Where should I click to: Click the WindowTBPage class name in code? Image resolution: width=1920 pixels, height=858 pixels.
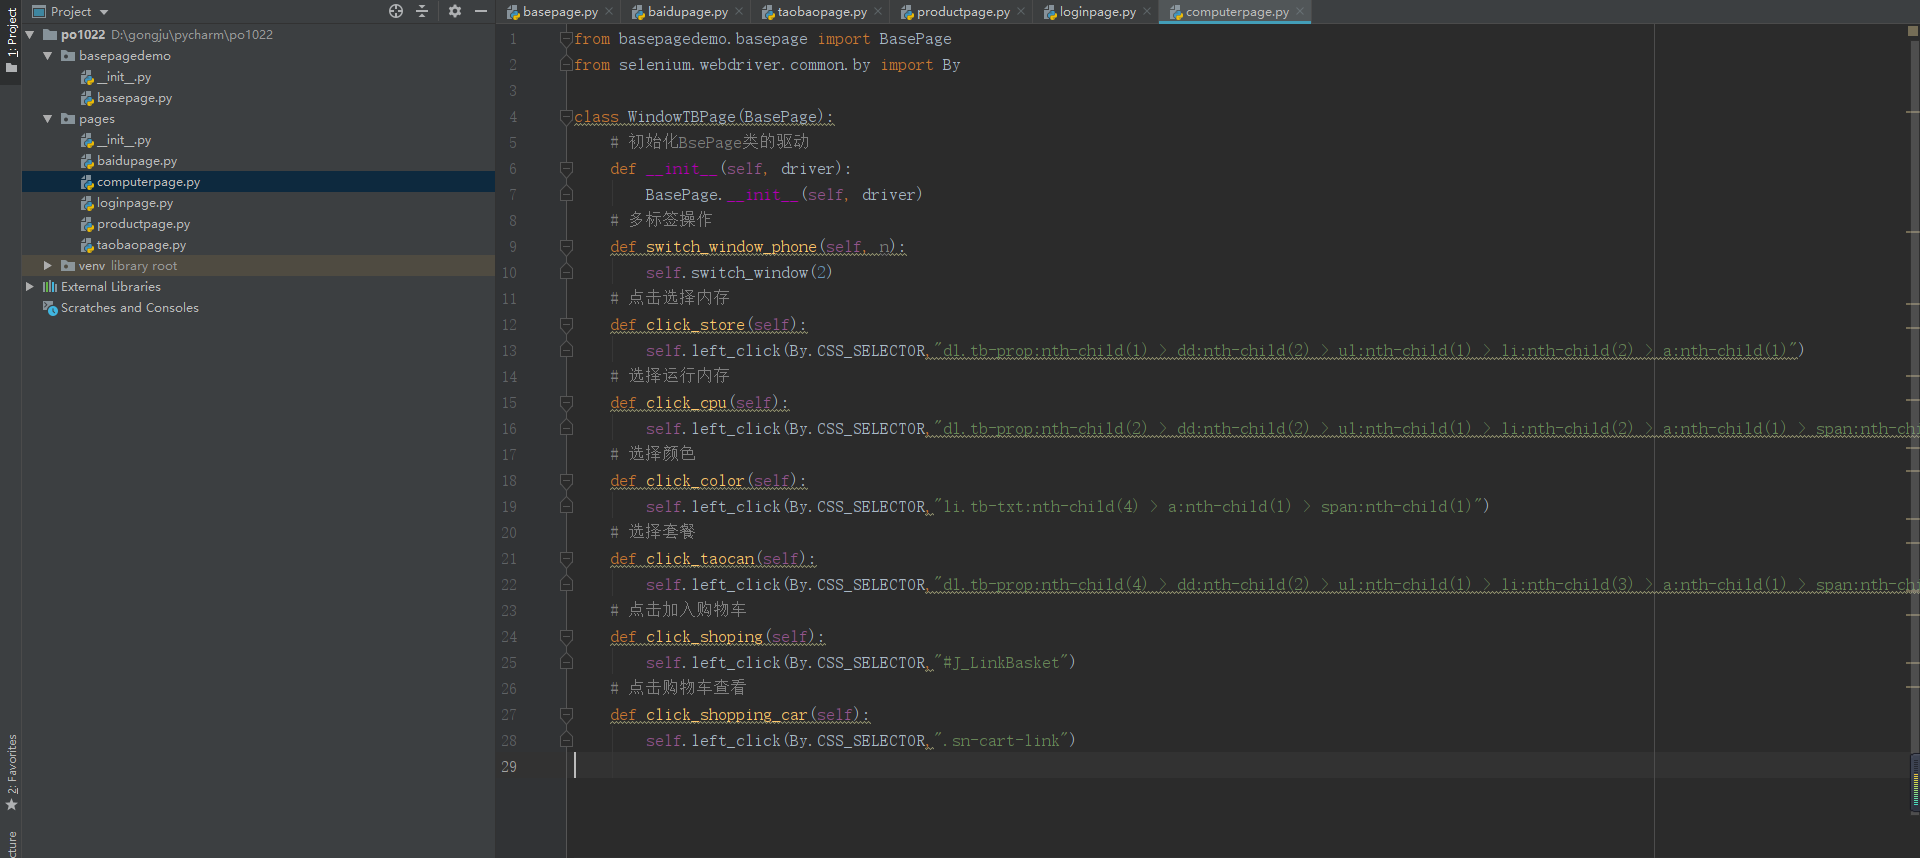[x=681, y=117]
